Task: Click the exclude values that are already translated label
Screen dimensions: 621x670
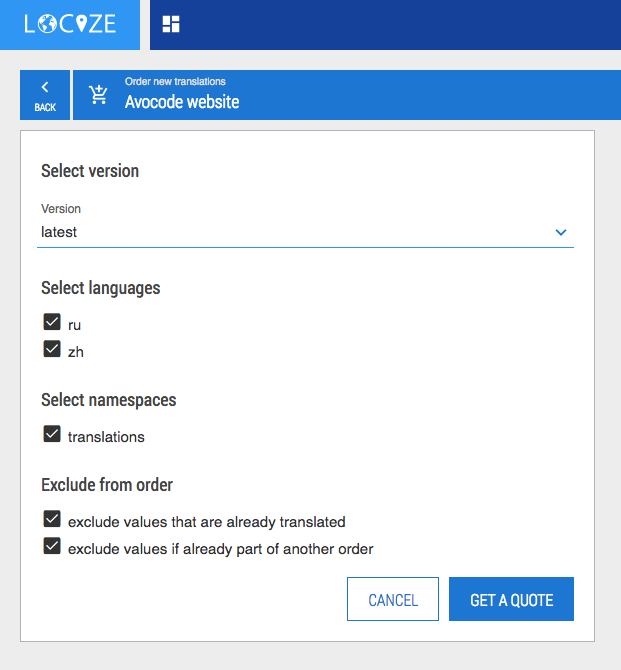Action: tap(207, 522)
